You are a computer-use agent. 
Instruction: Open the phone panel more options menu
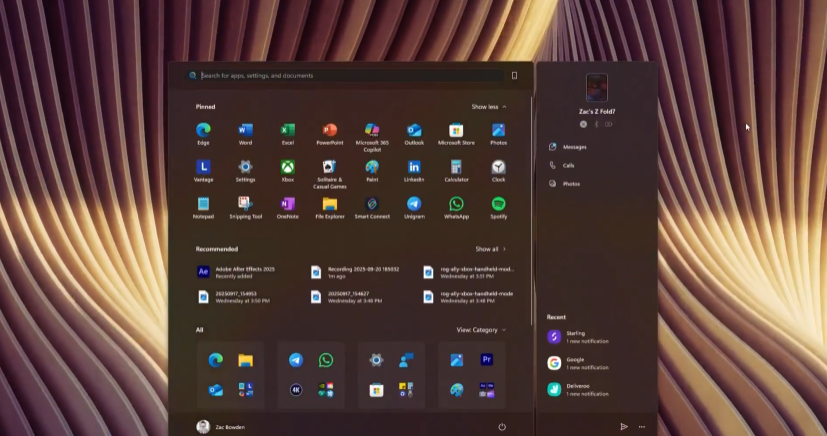(x=642, y=427)
